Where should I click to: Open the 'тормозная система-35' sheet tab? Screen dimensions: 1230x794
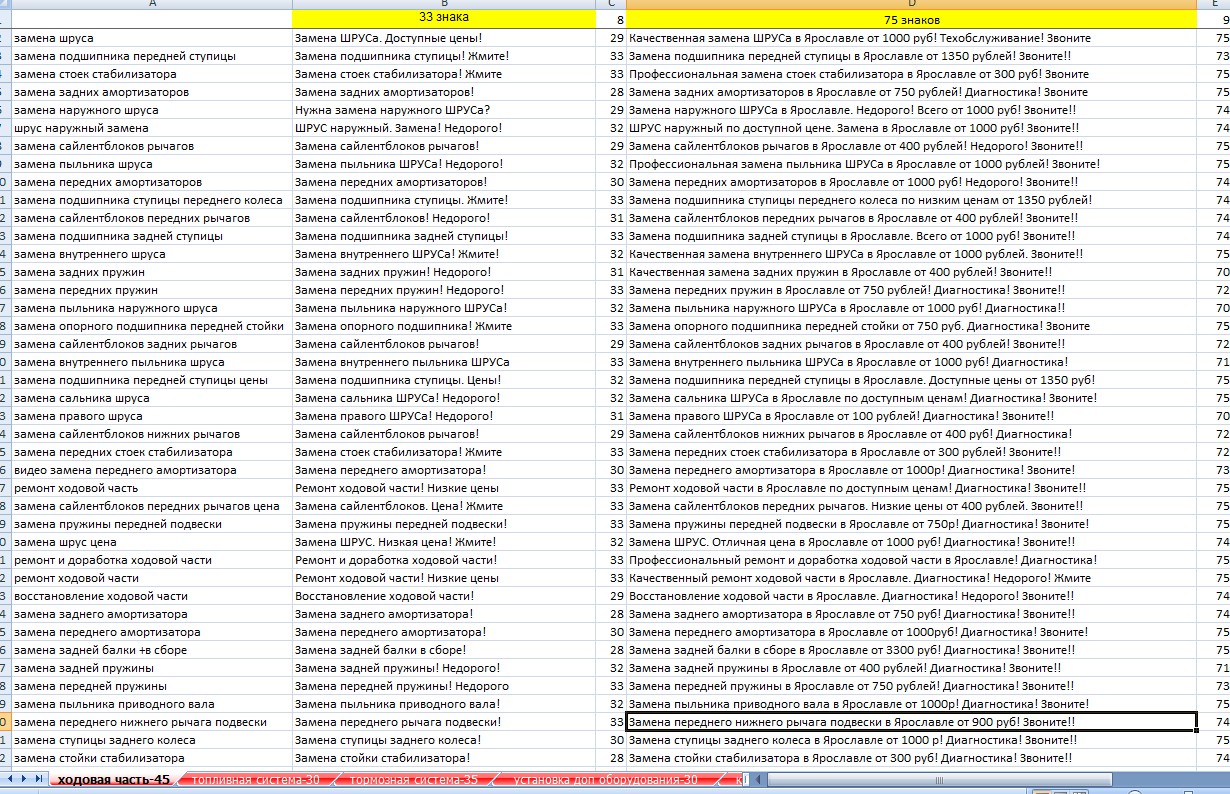pyautogui.click(x=414, y=779)
